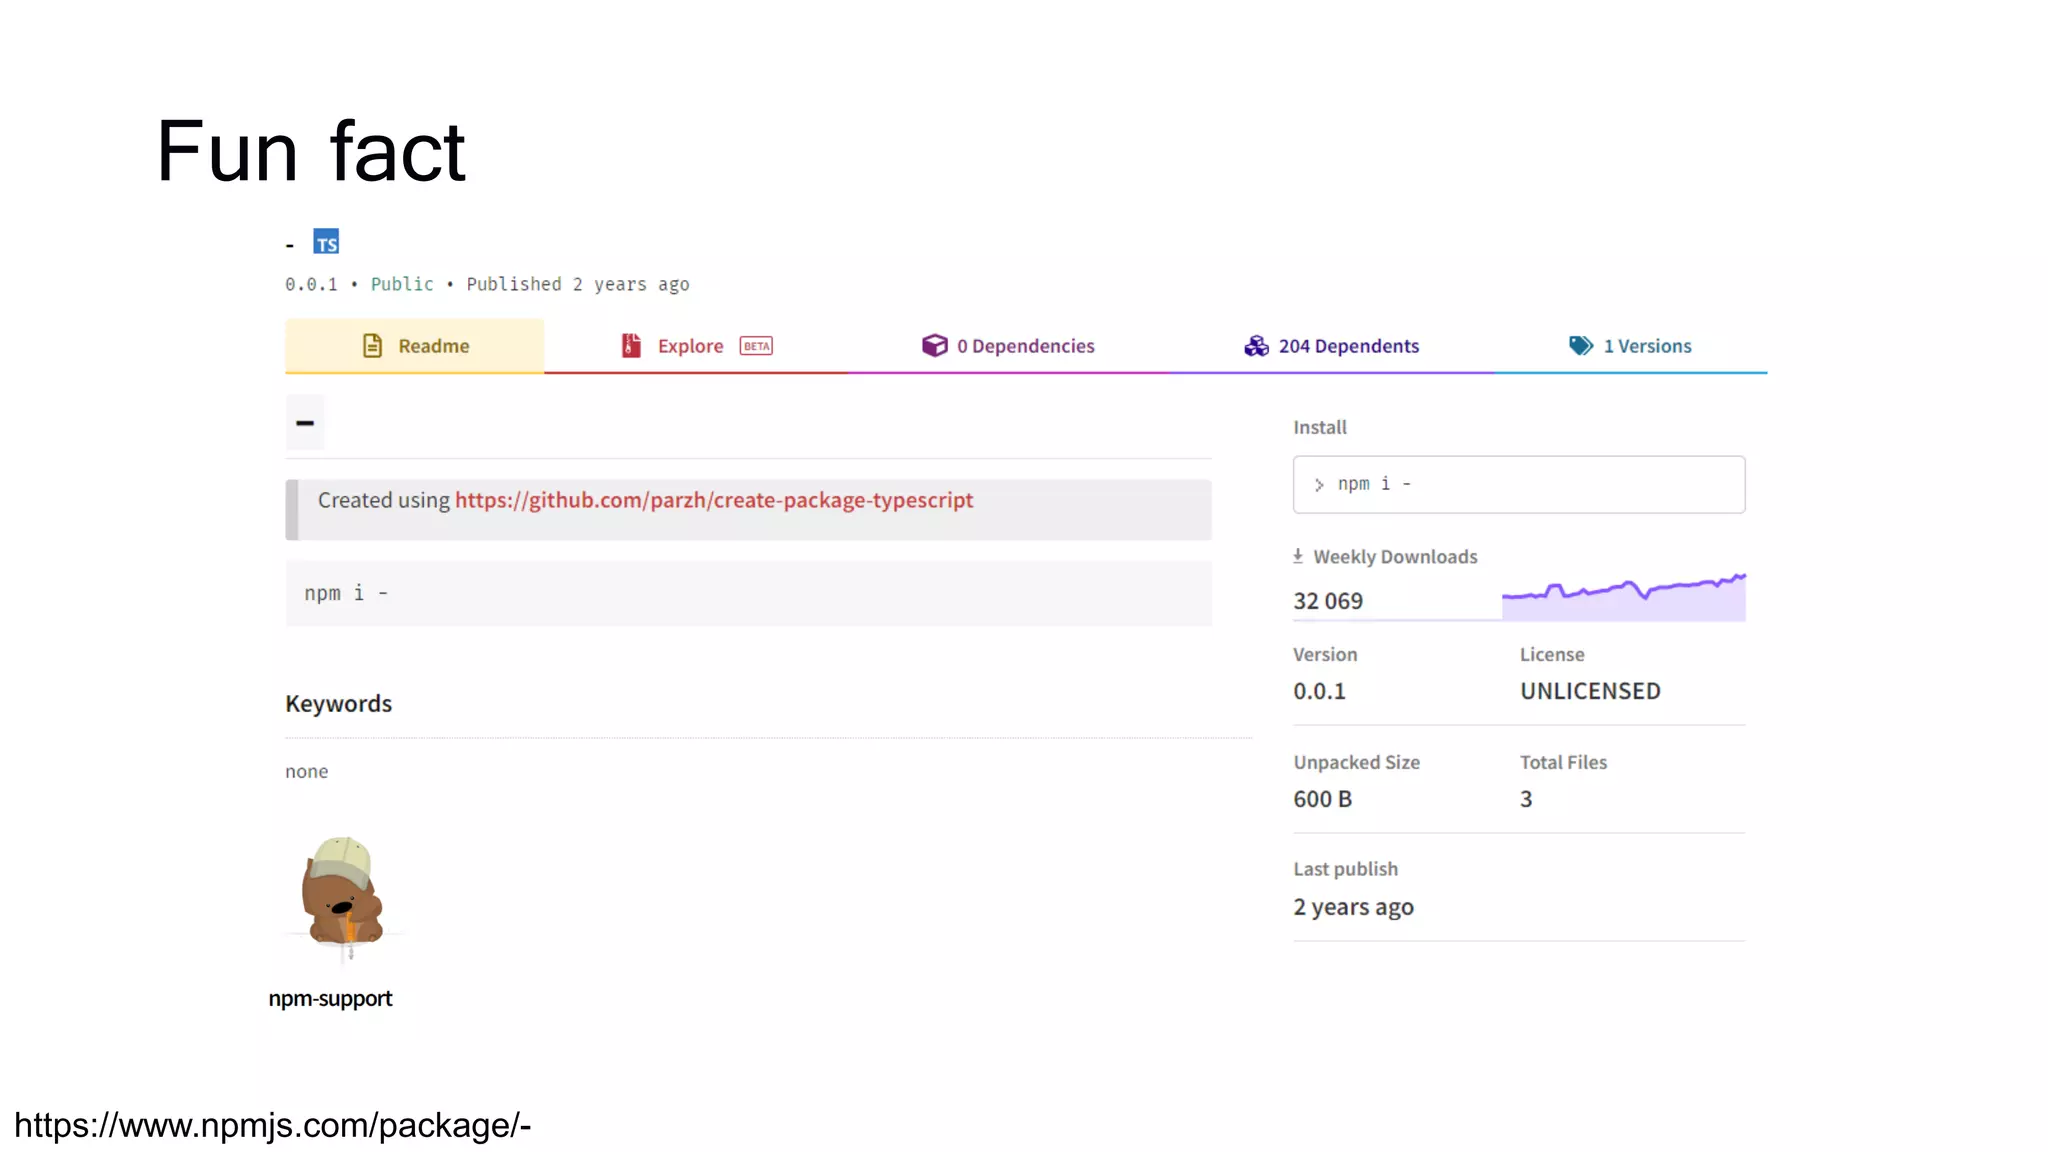
Task: Click the weekly downloads sparkline chart
Action: 1623,596
